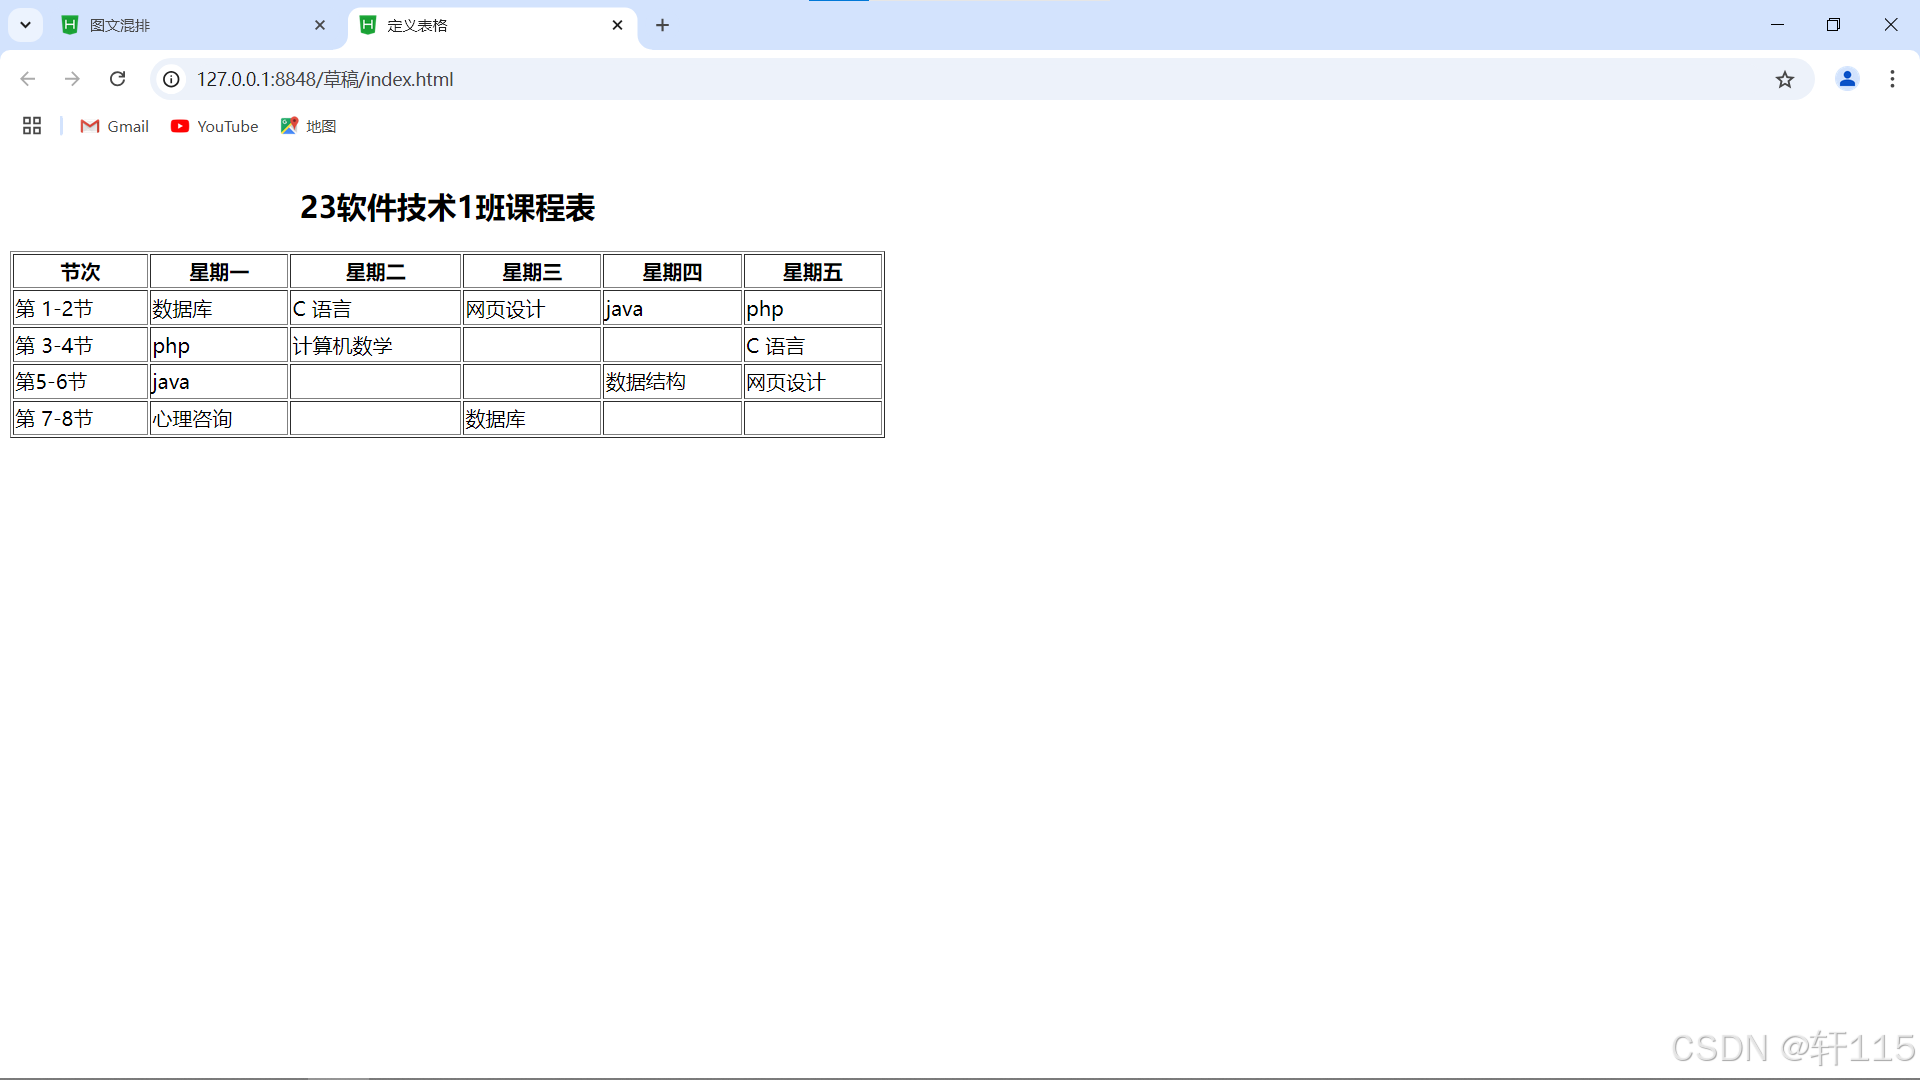Open a new tab with plus button

662,25
